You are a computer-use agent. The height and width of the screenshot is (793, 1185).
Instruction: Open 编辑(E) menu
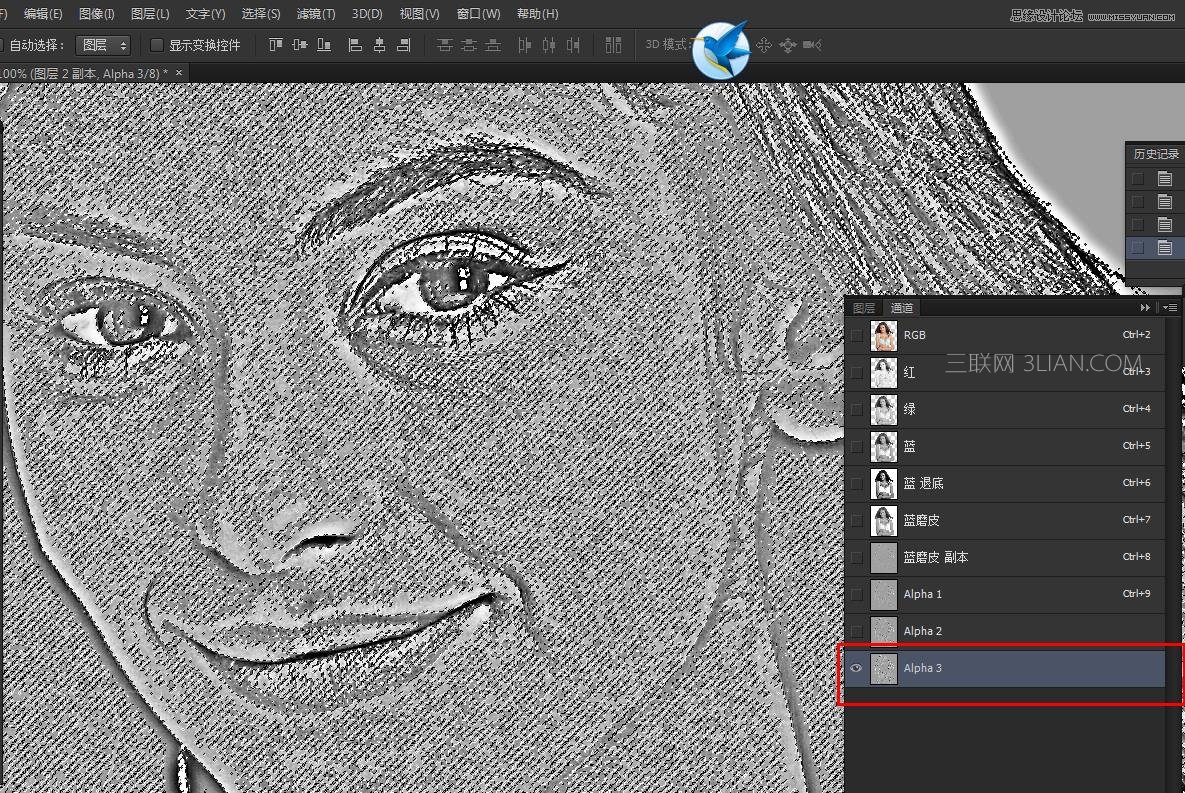click(43, 14)
